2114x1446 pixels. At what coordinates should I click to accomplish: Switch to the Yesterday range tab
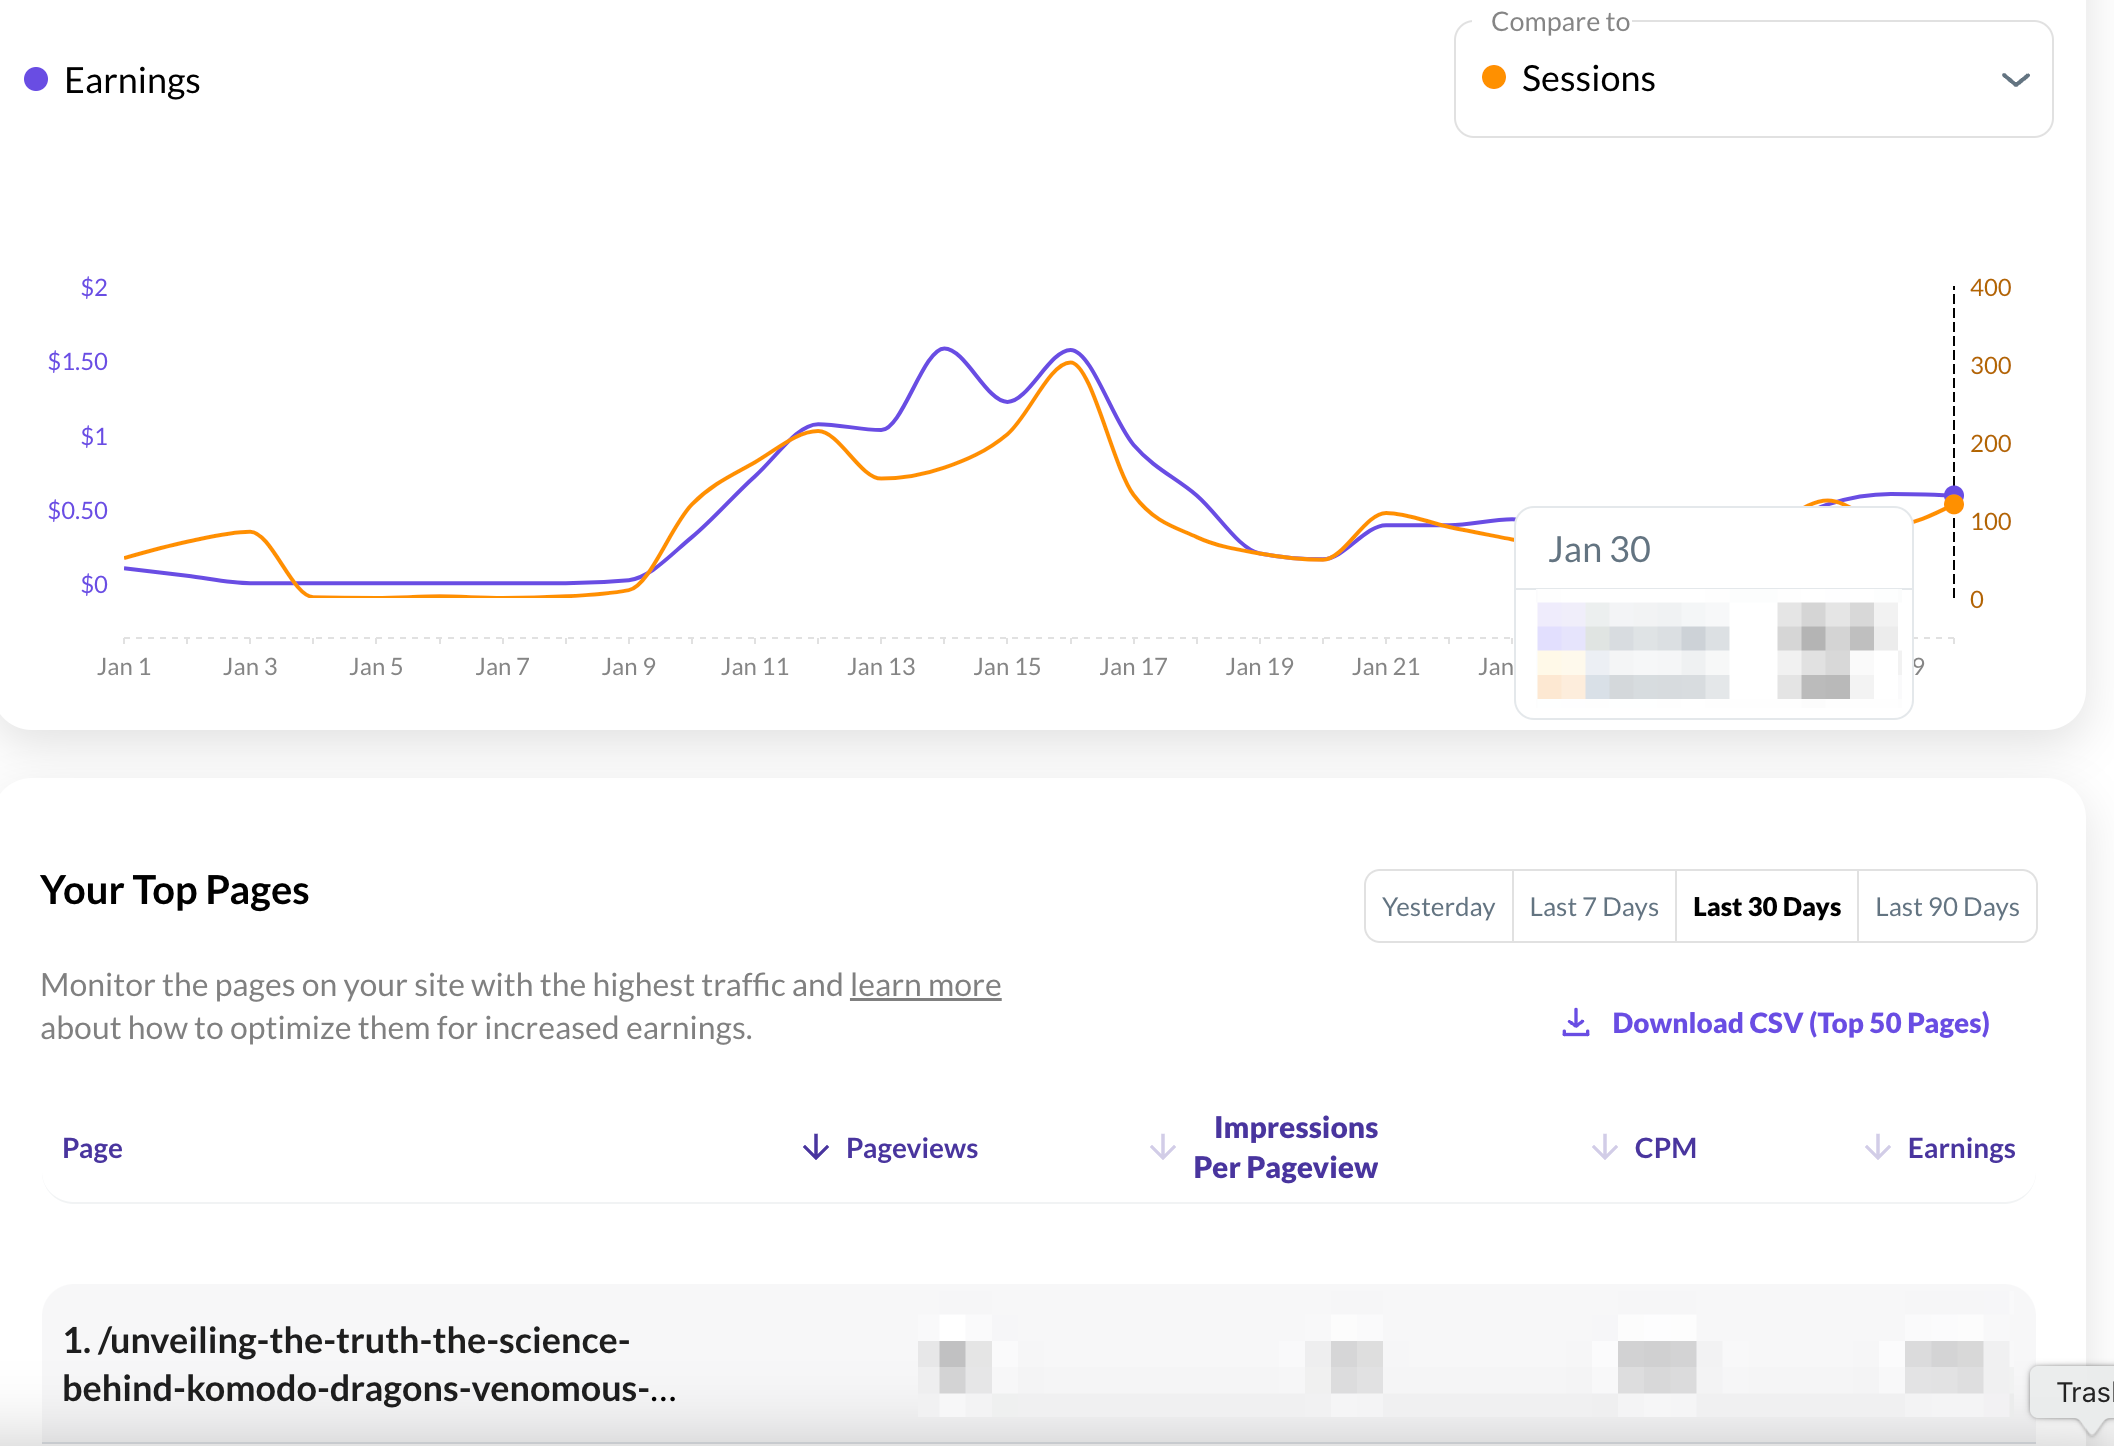pos(1438,907)
